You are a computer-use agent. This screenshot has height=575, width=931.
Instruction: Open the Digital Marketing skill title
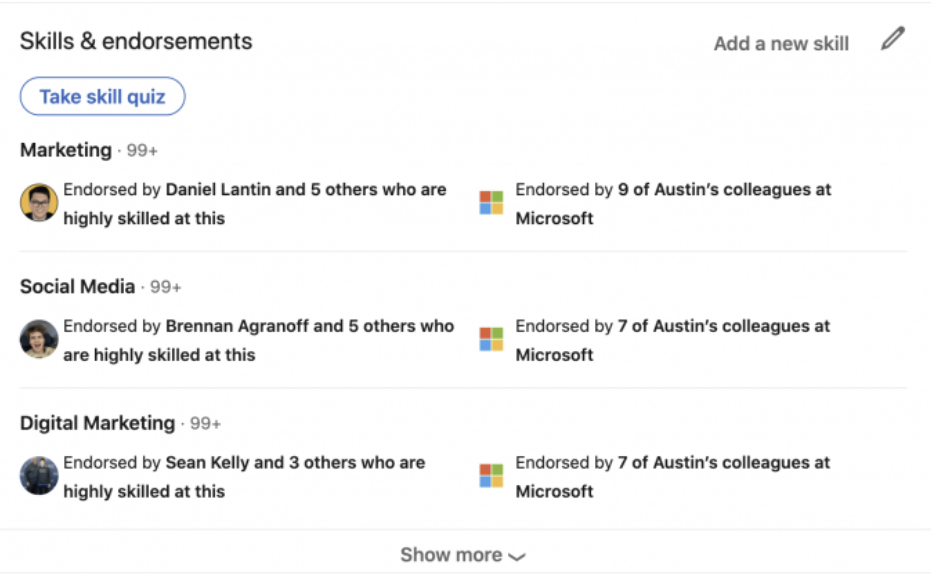point(97,423)
